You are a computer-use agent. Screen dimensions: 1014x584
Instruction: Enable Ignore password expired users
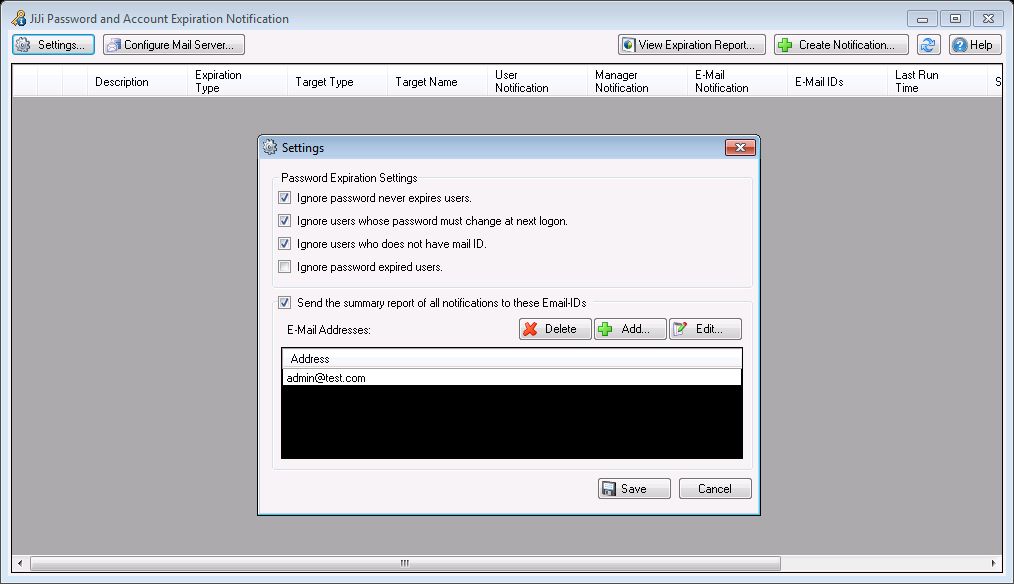[x=285, y=267]
